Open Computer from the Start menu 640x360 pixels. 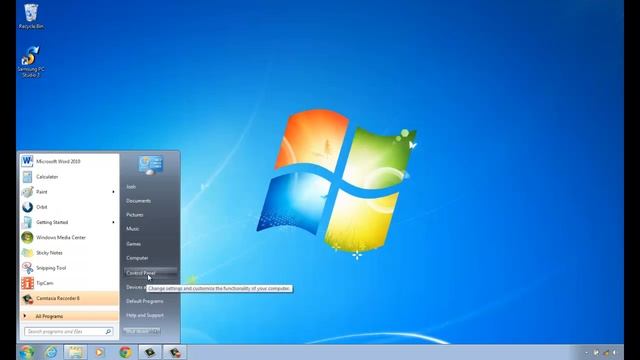click(x=137, y=258)
